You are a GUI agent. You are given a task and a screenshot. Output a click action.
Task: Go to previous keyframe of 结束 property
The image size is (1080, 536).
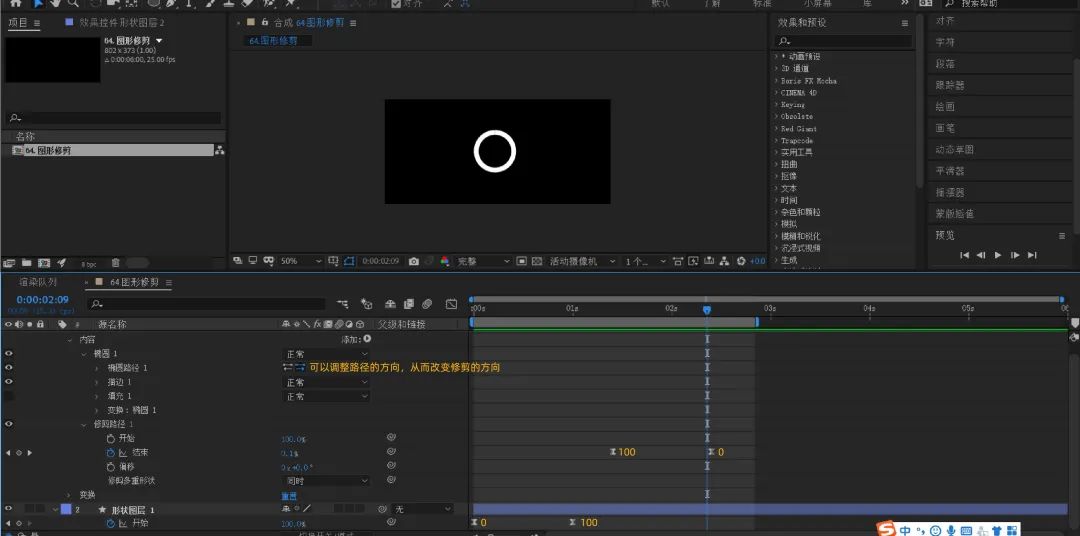coord(8,453)
